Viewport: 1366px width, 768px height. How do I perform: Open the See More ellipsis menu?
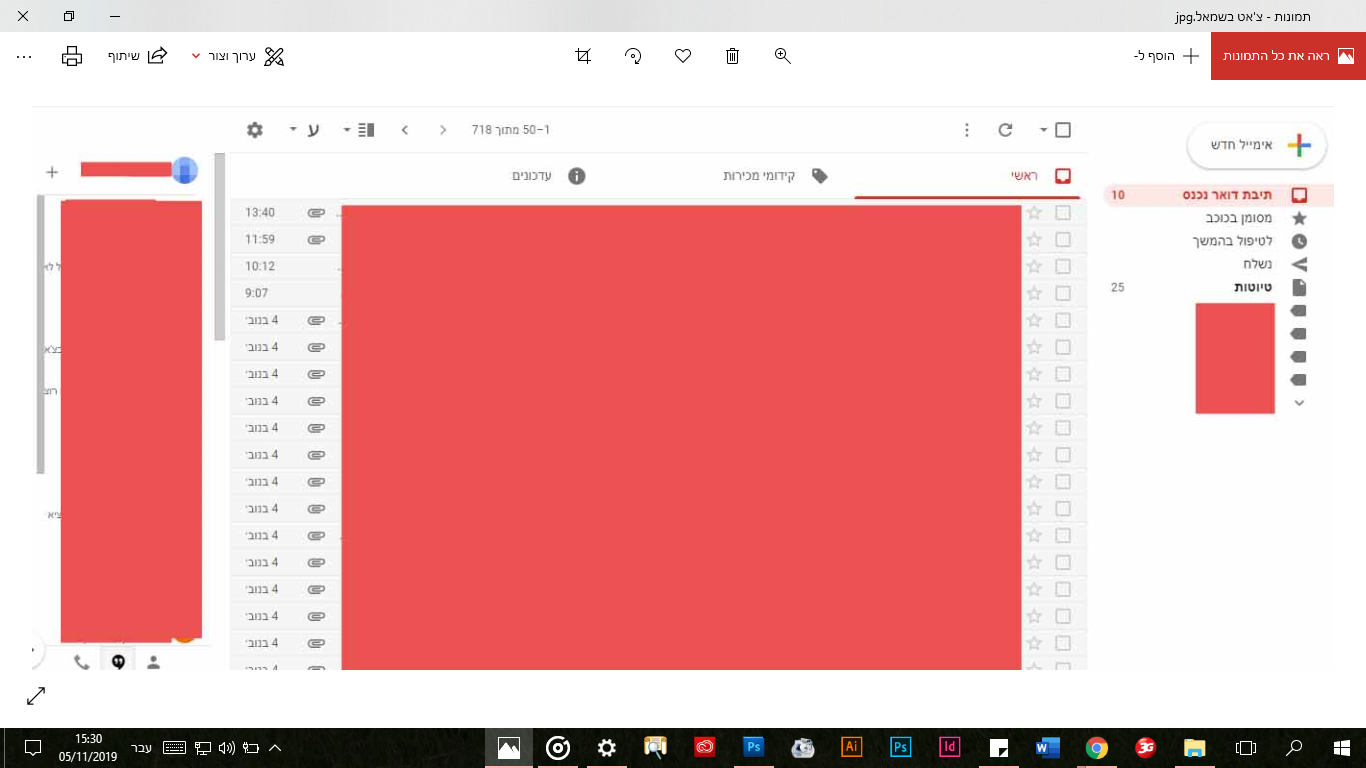24,56
